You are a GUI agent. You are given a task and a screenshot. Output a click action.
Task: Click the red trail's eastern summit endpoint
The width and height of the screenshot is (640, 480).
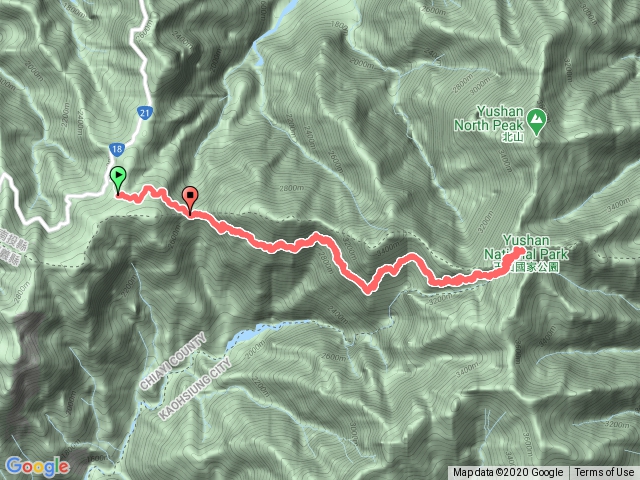[520, 251]
